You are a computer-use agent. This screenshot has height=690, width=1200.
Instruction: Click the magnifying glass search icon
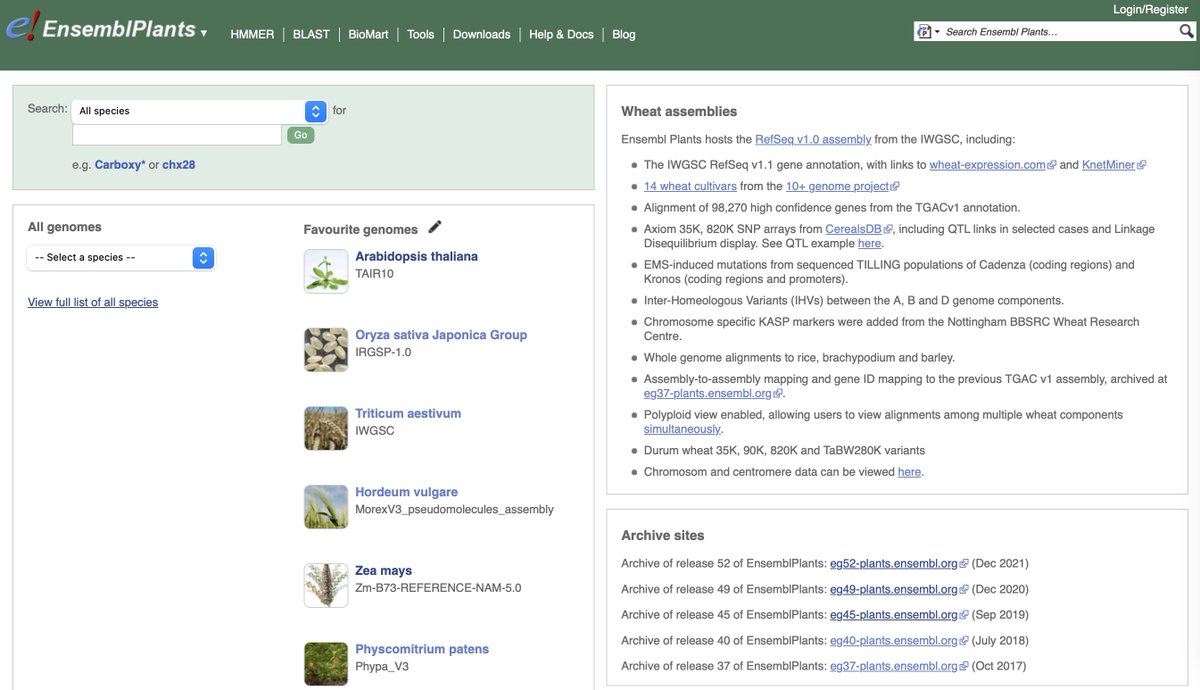(x=1186, y=32)
